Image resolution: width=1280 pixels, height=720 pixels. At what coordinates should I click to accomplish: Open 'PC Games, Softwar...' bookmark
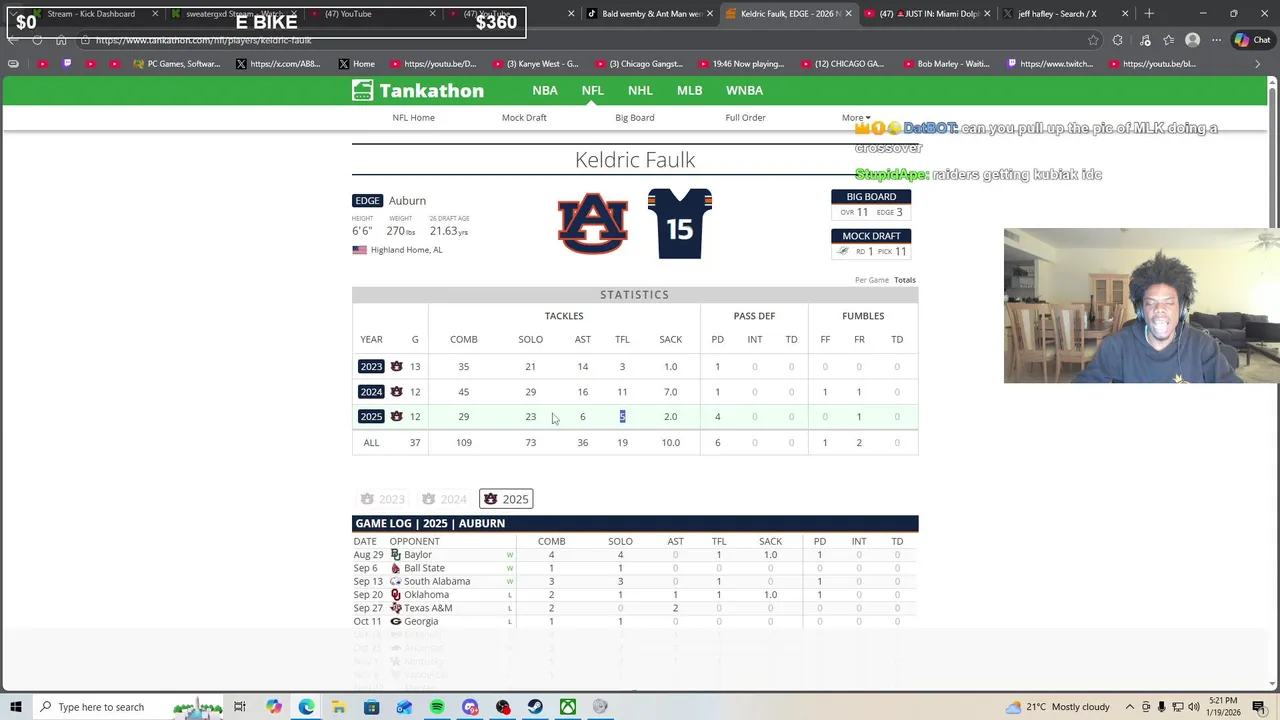tap(175, 64)
